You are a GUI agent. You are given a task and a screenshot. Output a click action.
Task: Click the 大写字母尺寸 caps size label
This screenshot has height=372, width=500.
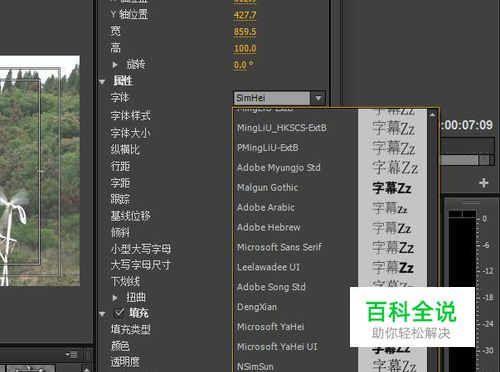click(141, 265)
